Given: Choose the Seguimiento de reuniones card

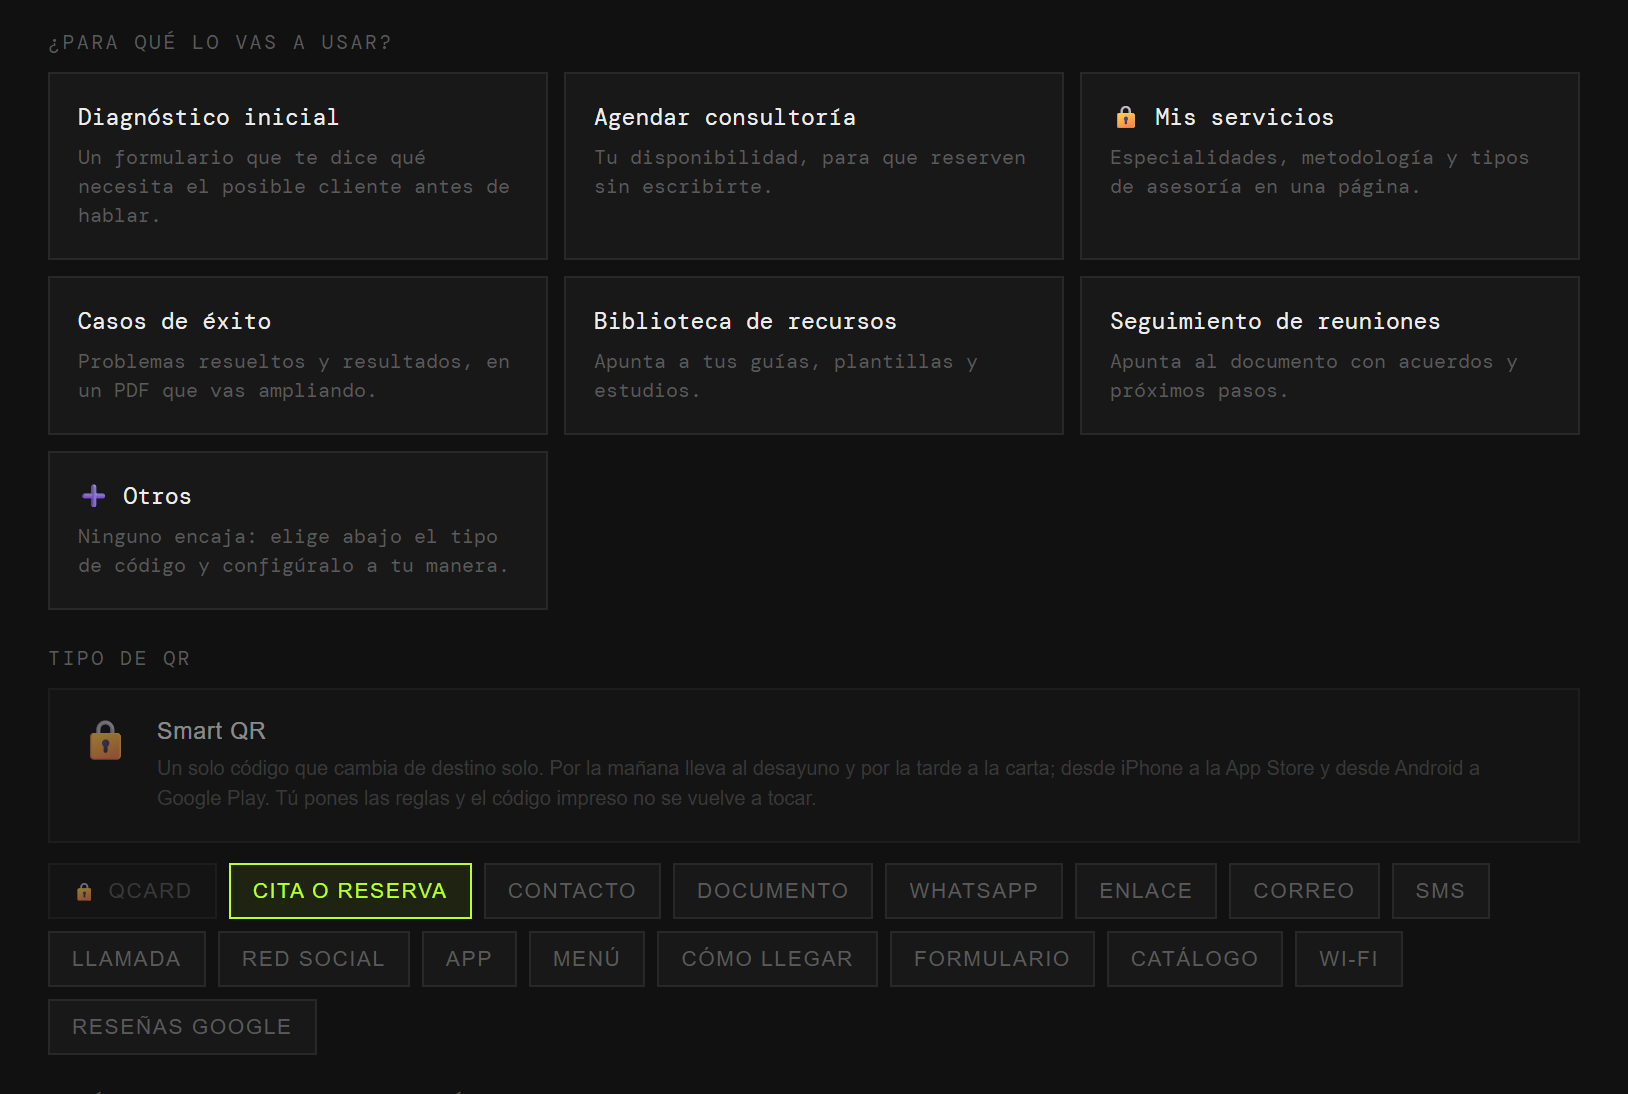Looking at the screenshot, I should coord(1330,356).
